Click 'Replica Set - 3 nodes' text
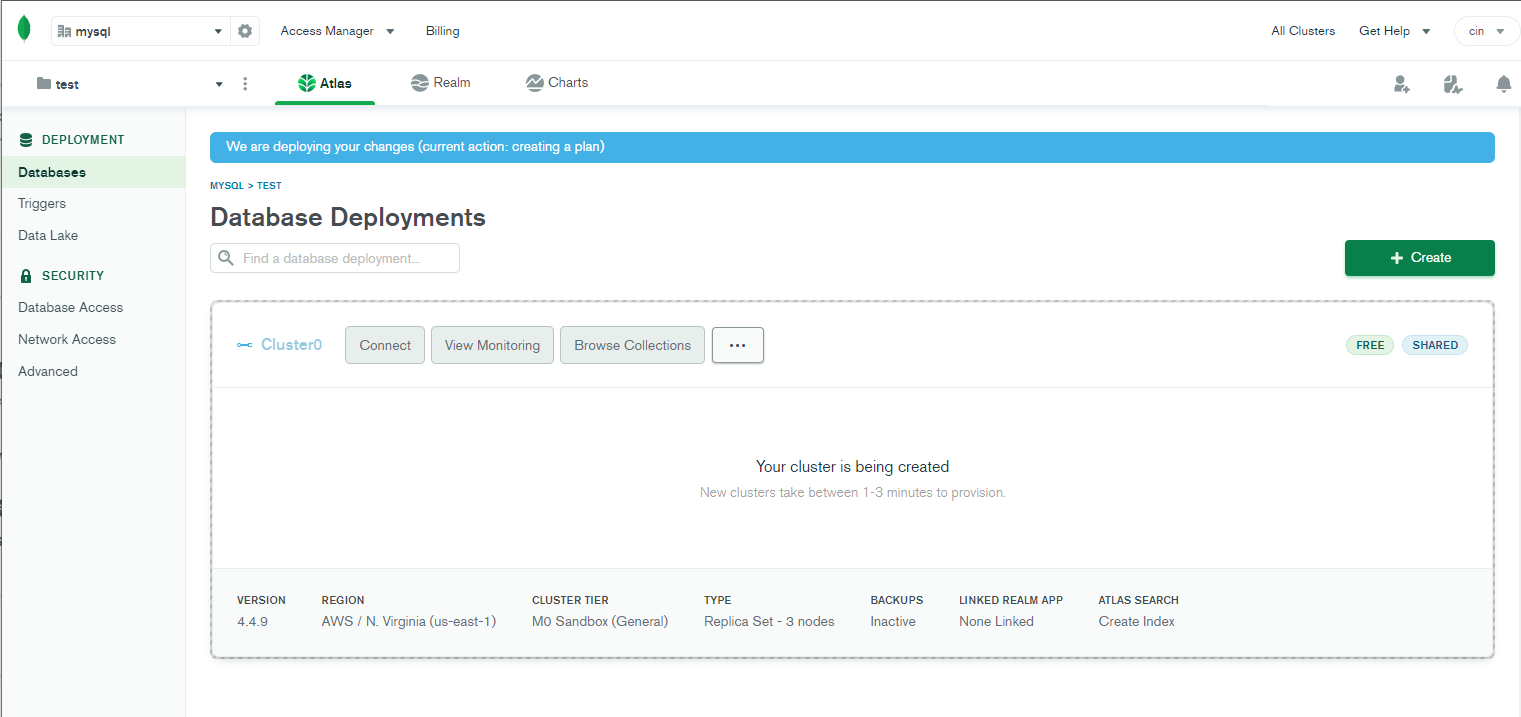The image size is (1521, 717). point(769,621)
